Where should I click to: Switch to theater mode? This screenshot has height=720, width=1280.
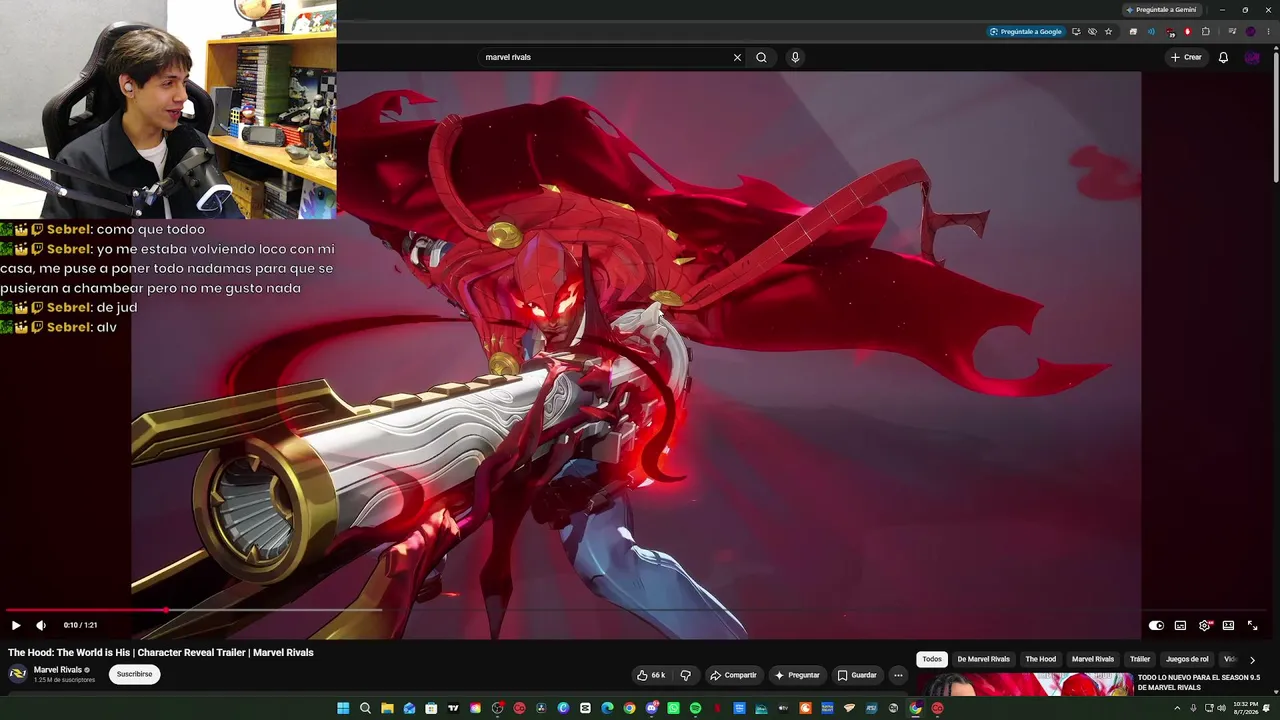coord(1228,625)
